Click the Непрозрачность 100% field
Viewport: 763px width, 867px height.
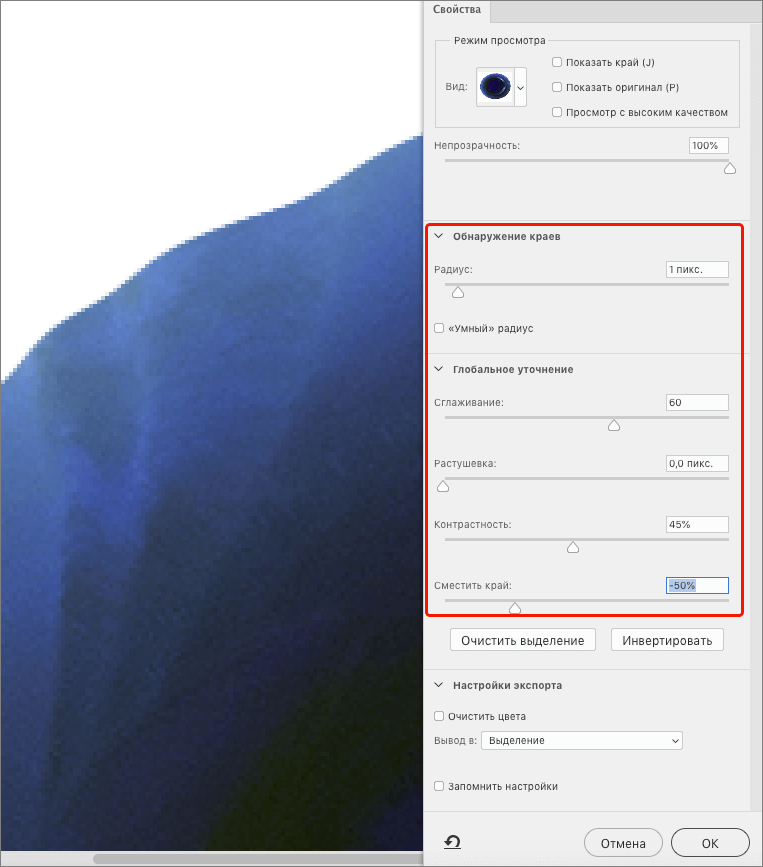tap(709, 145)
